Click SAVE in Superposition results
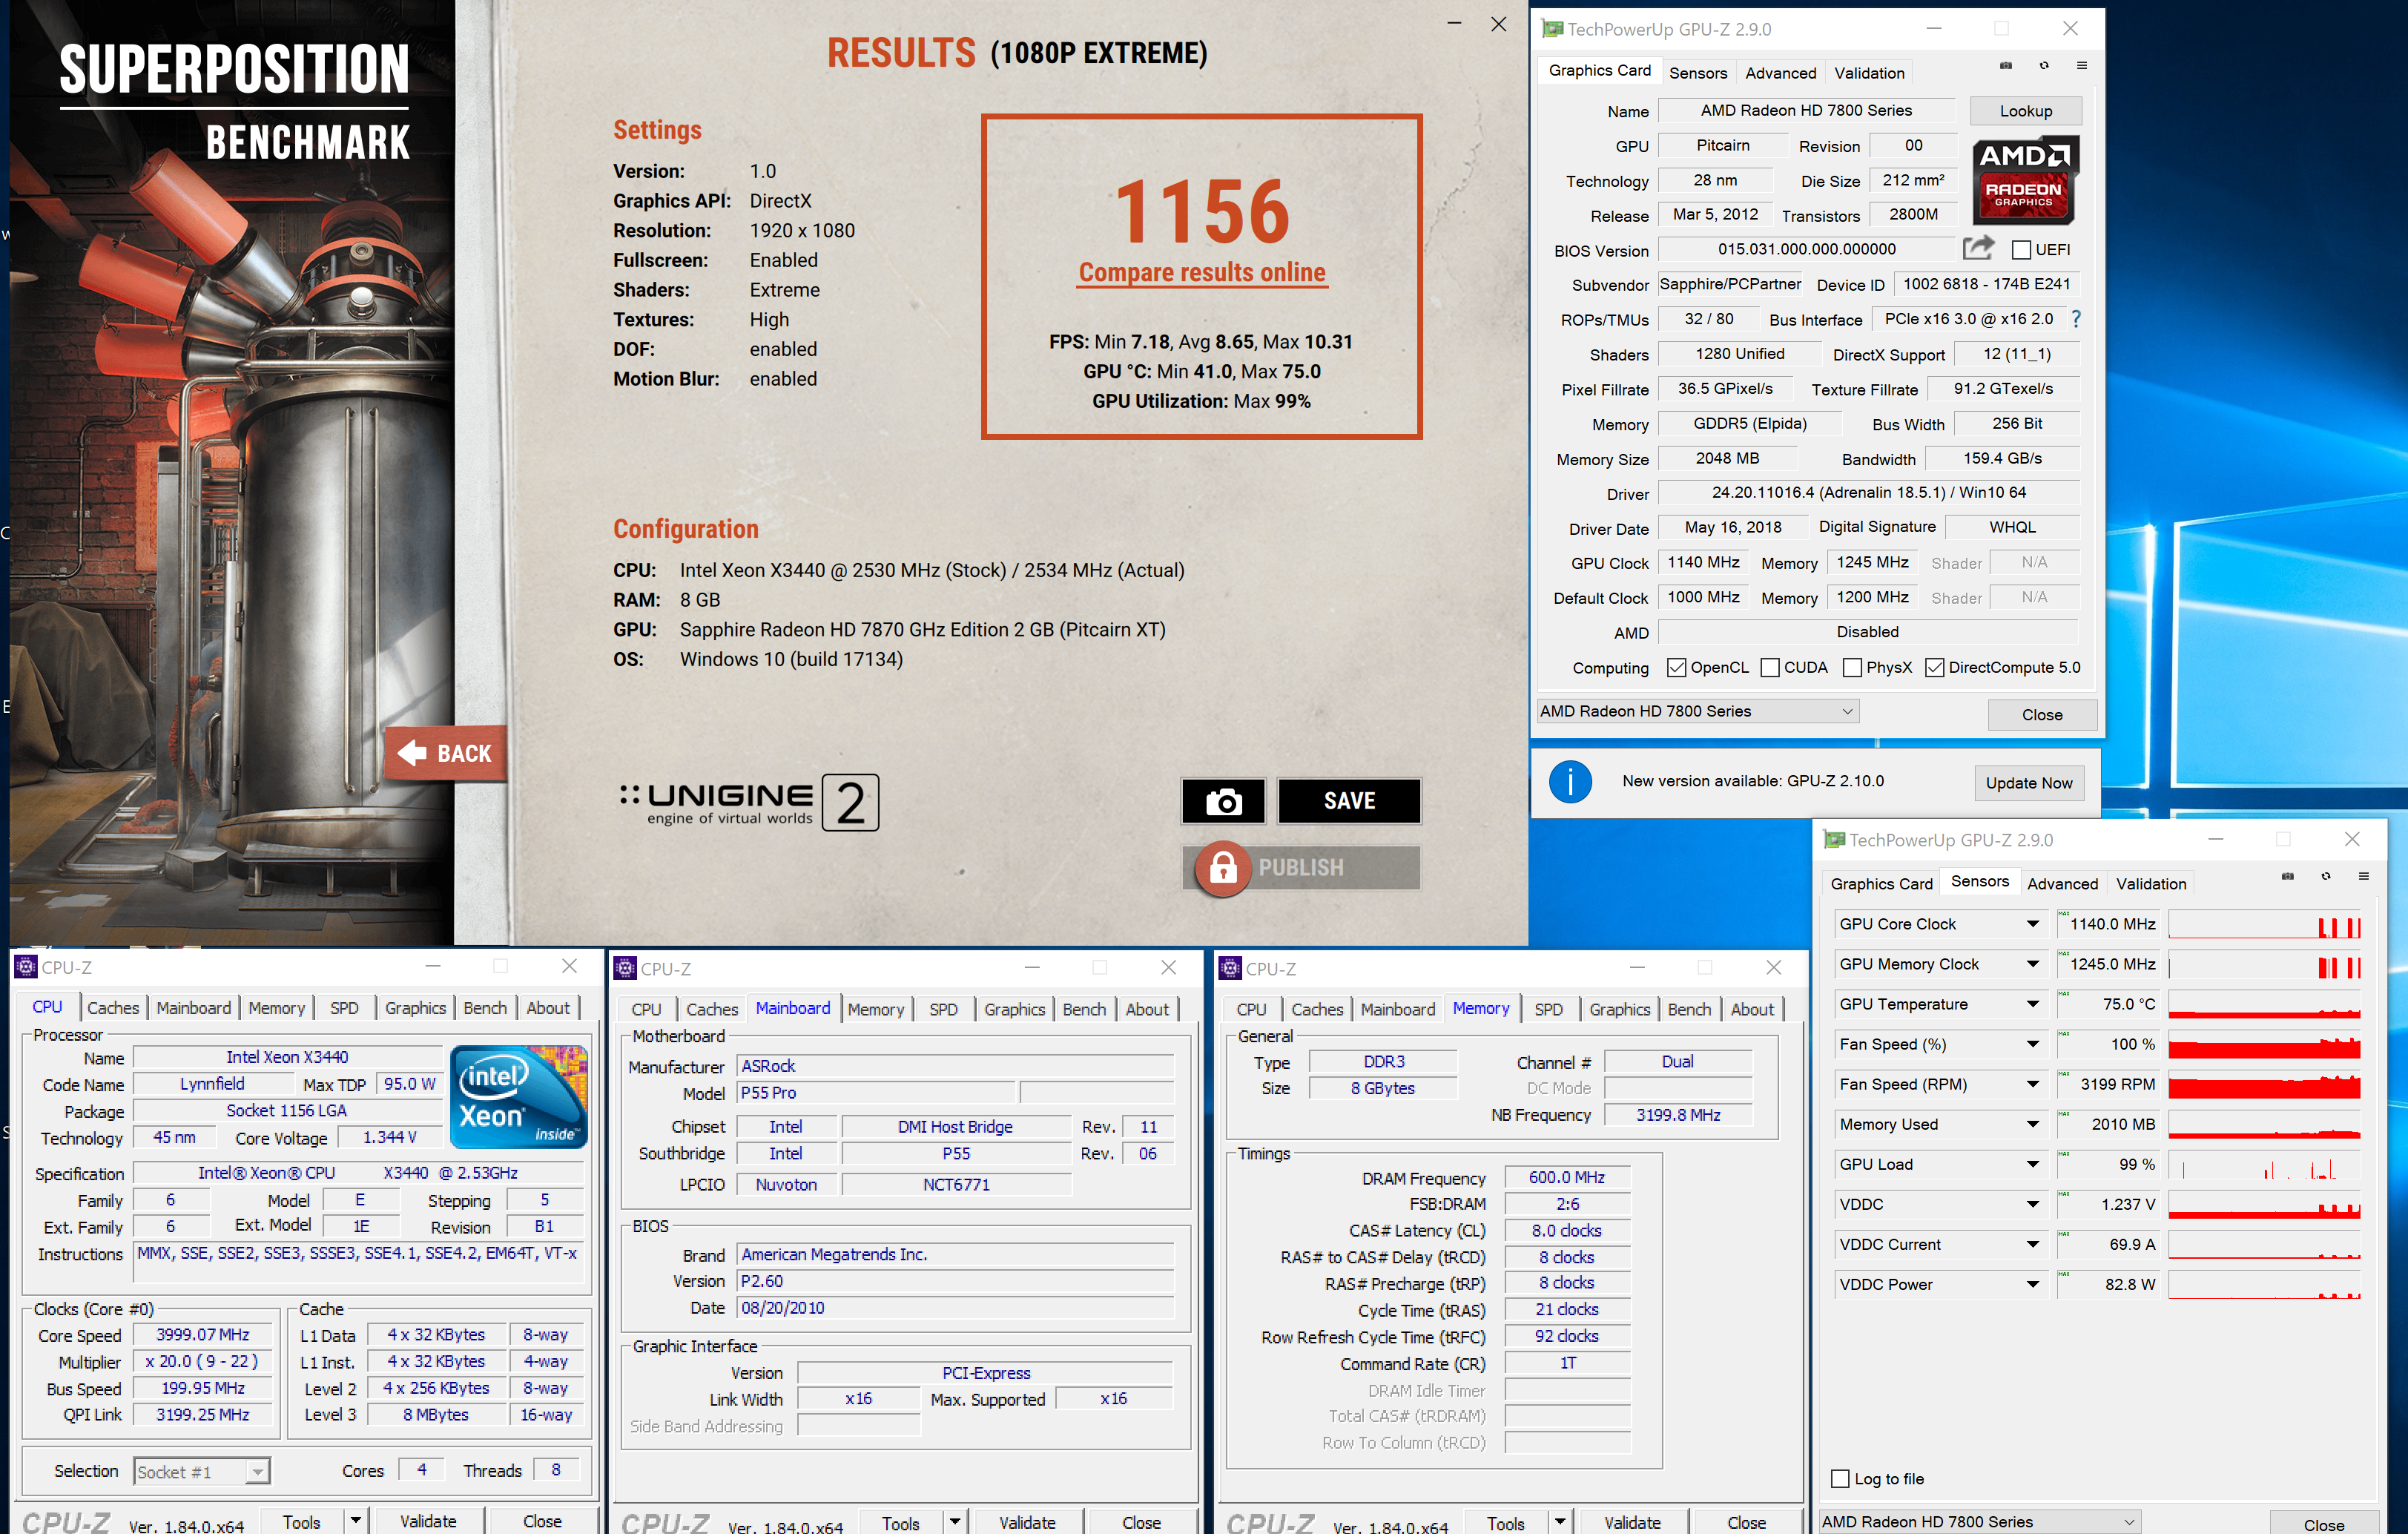 coord(1349,801)
